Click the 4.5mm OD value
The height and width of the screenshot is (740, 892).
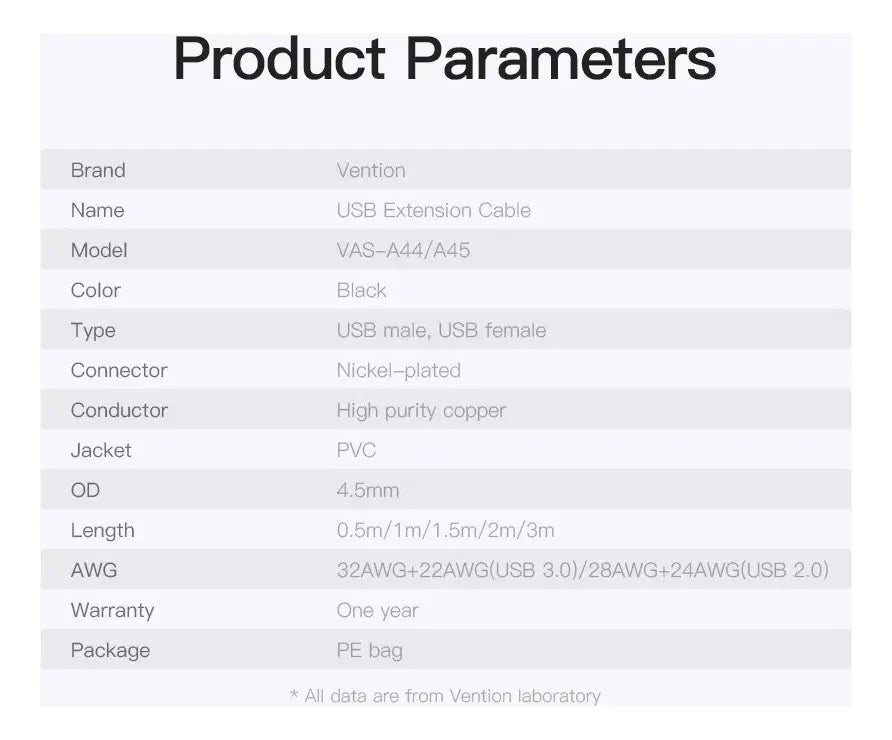[368, 490]
